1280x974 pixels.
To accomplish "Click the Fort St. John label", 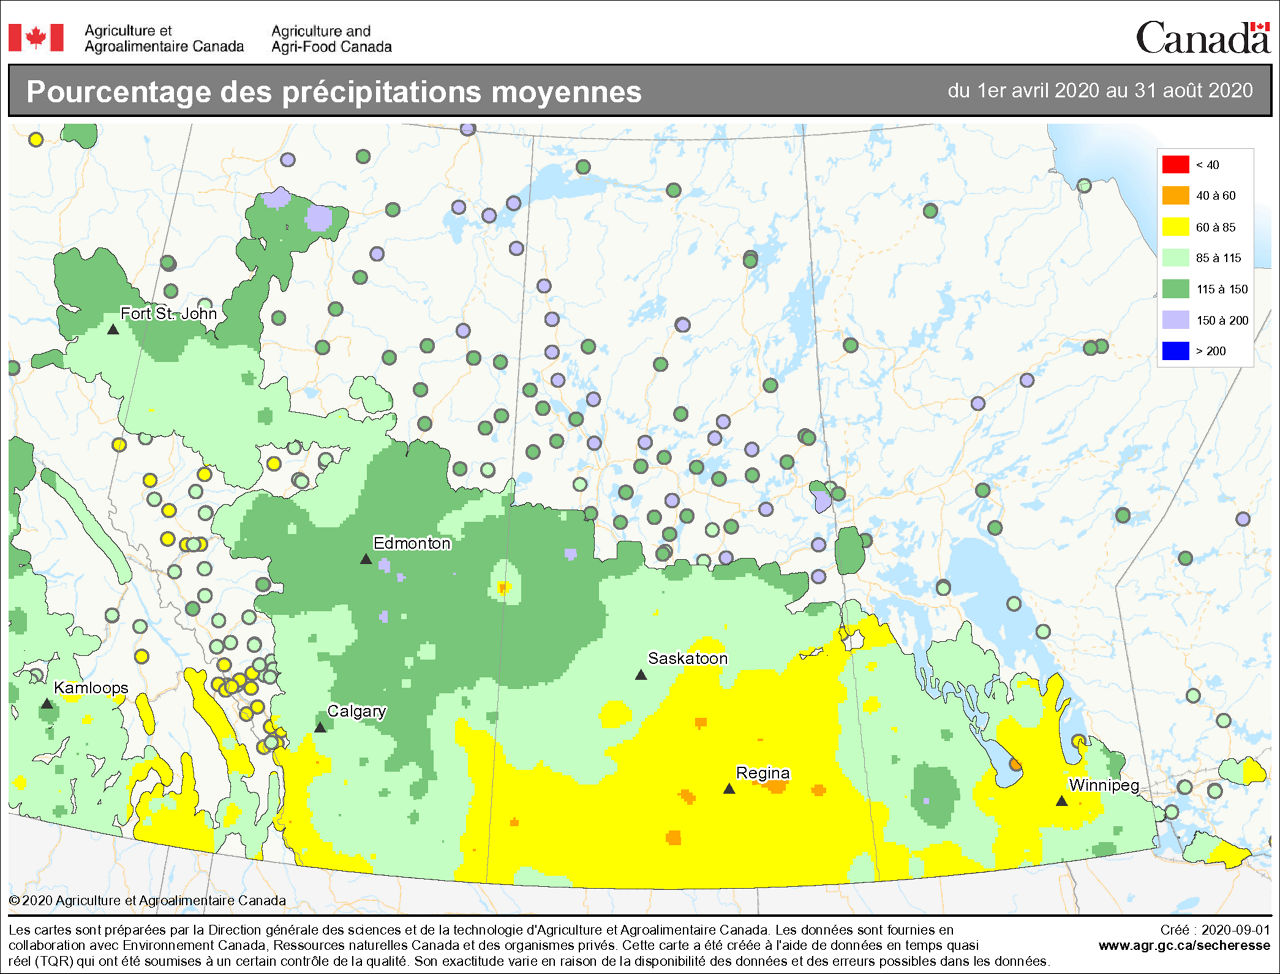I will 169,313.
